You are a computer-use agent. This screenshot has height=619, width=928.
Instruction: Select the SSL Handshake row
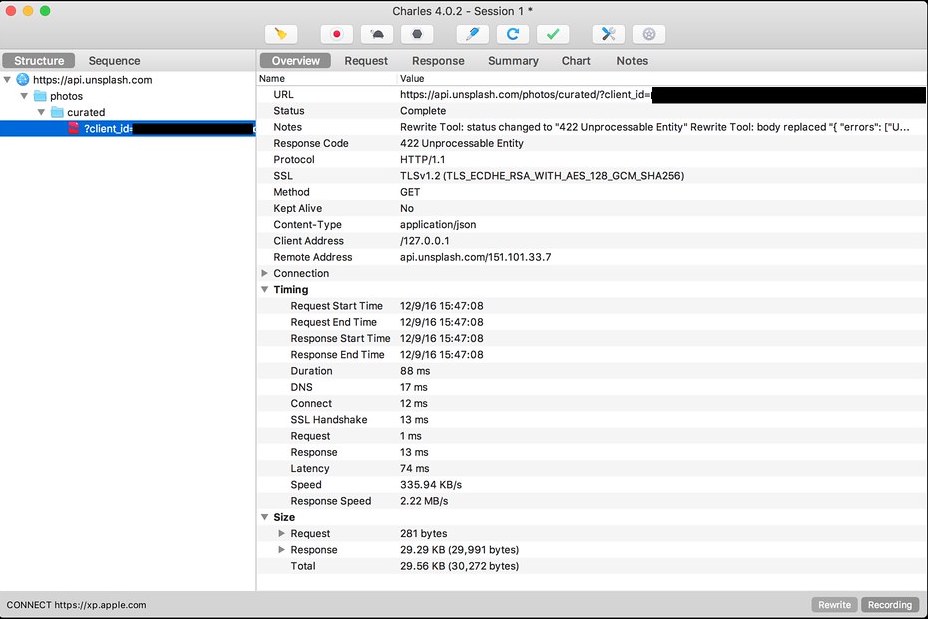pos(592,420)
